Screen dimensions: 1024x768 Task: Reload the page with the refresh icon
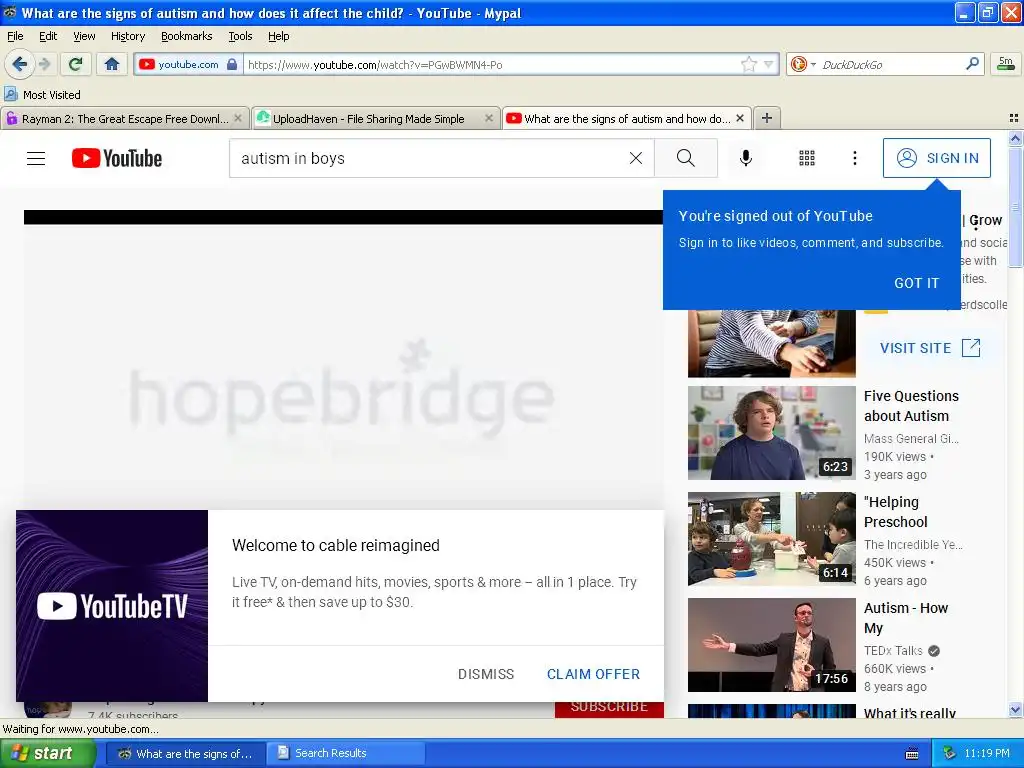click(75, 64)
